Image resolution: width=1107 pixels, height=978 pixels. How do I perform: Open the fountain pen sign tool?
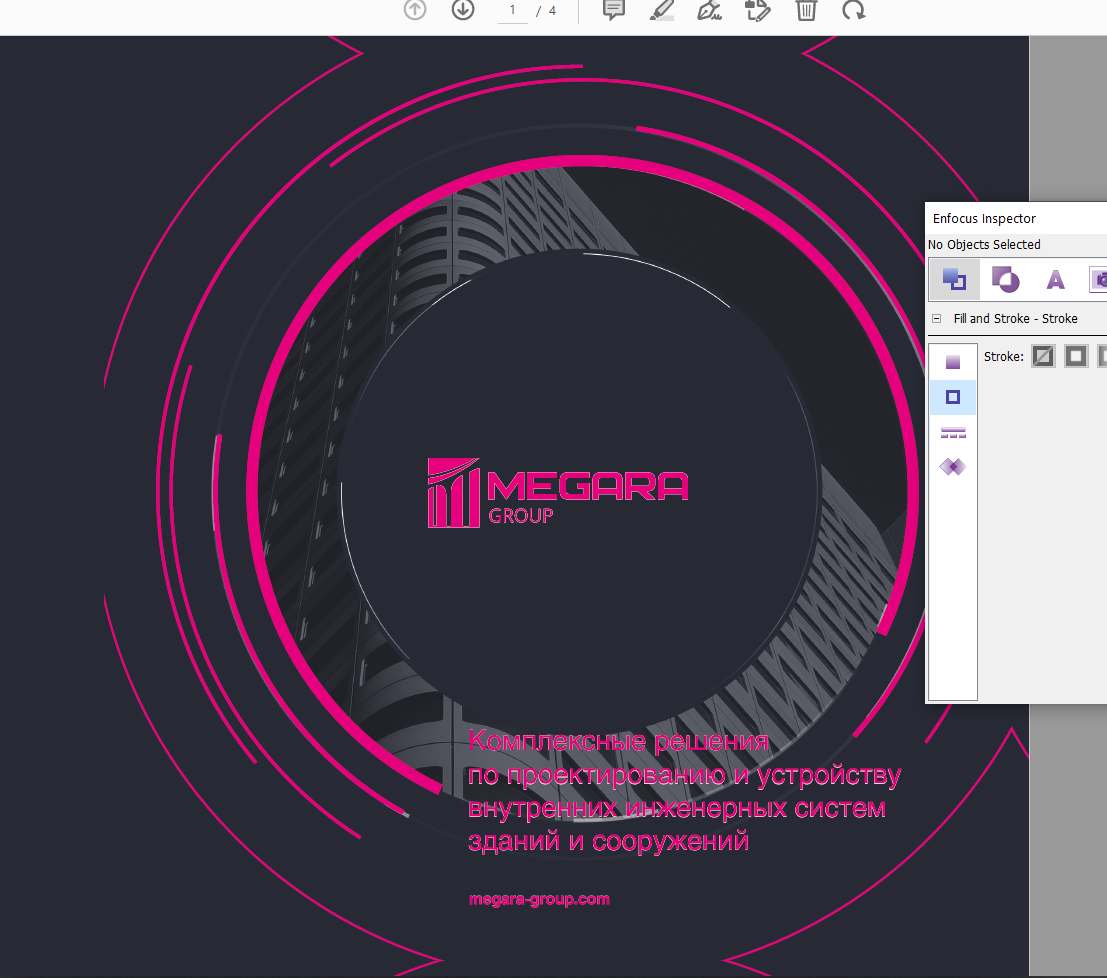tap(710, 10)
